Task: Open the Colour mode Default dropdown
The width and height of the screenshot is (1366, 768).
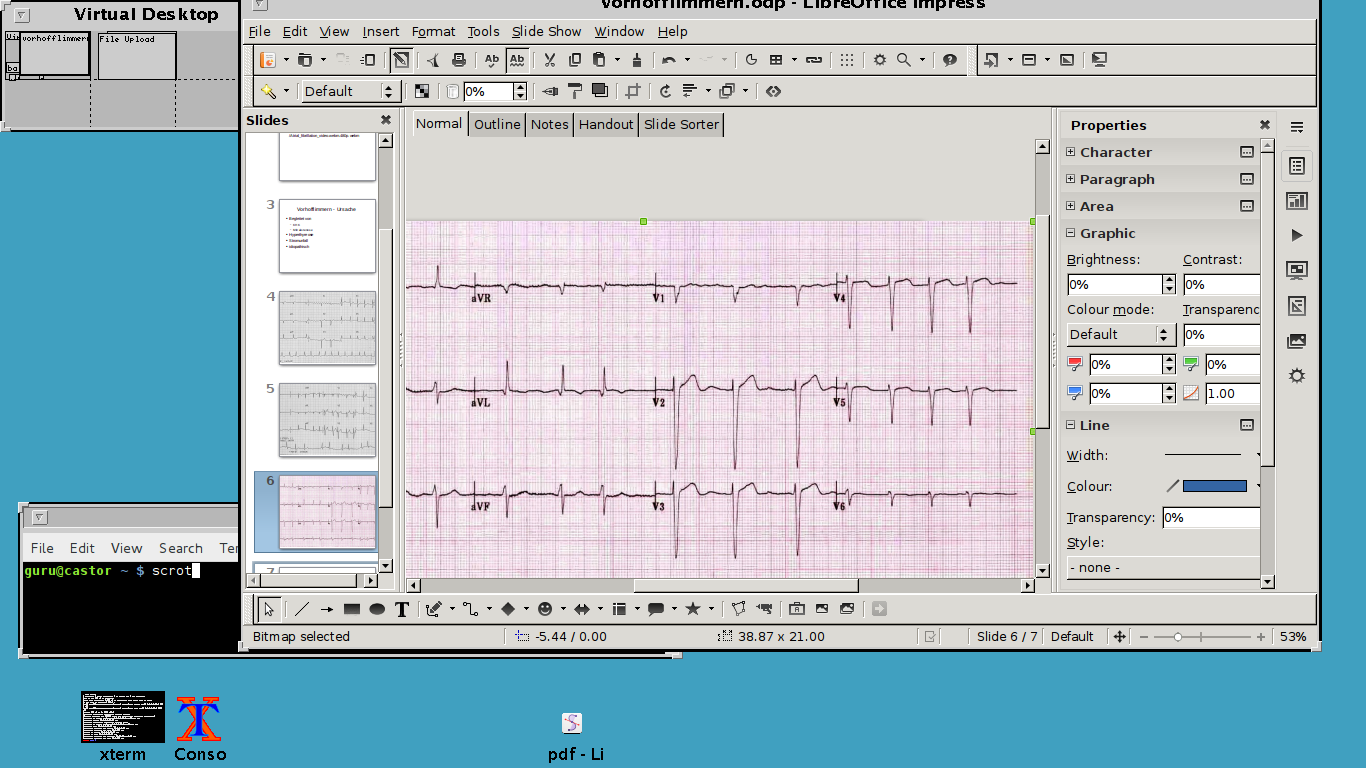Action: pyautogui.click(x=1120, y=335)
